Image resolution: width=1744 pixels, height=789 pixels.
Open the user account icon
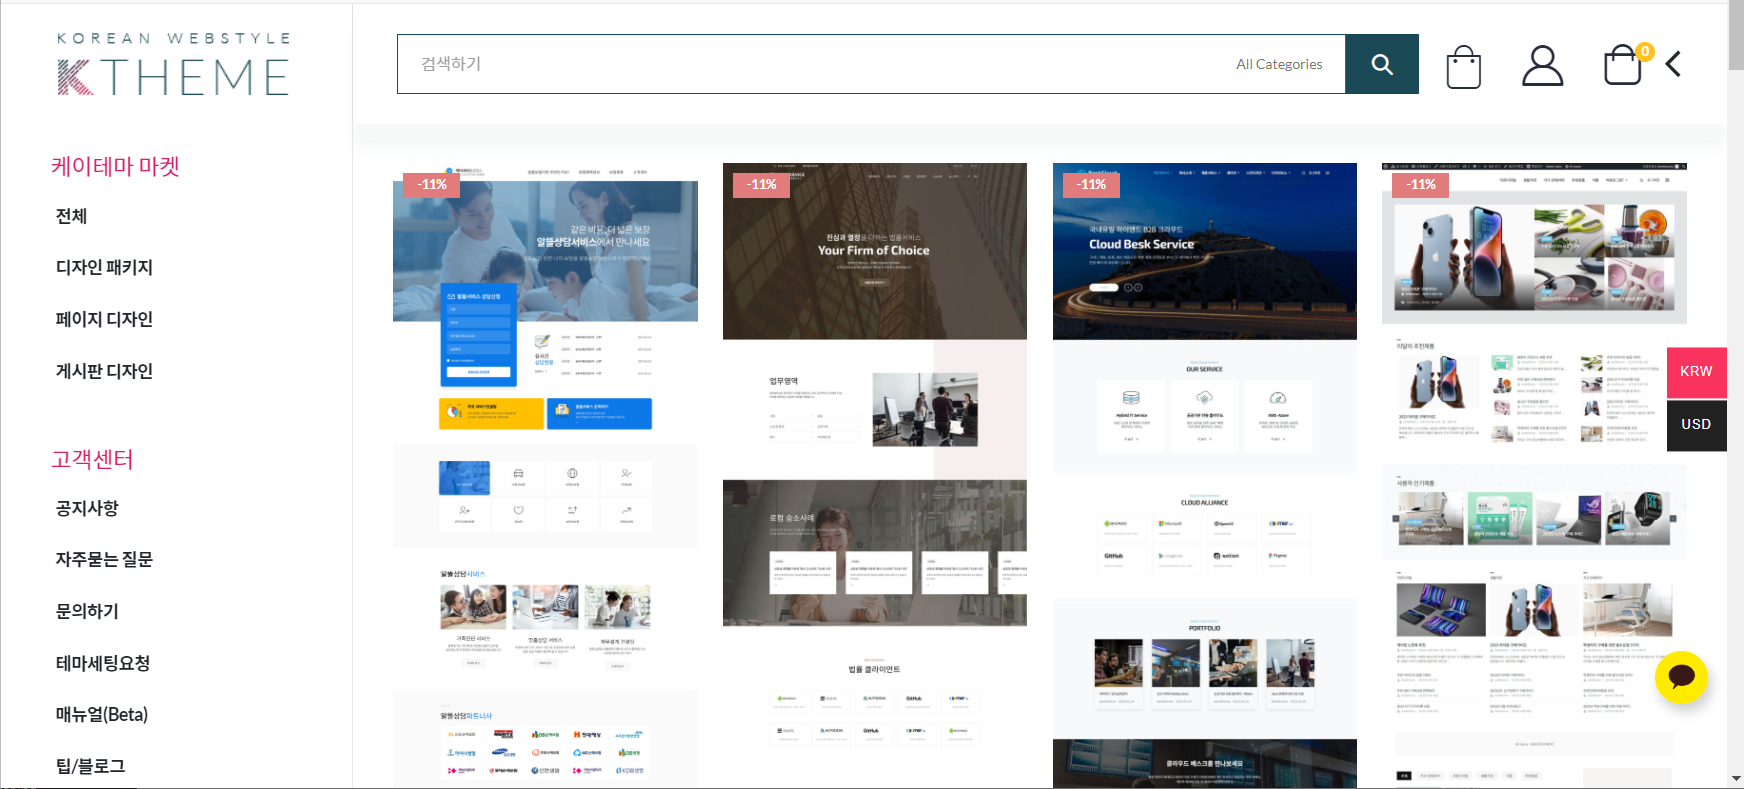1542,66
